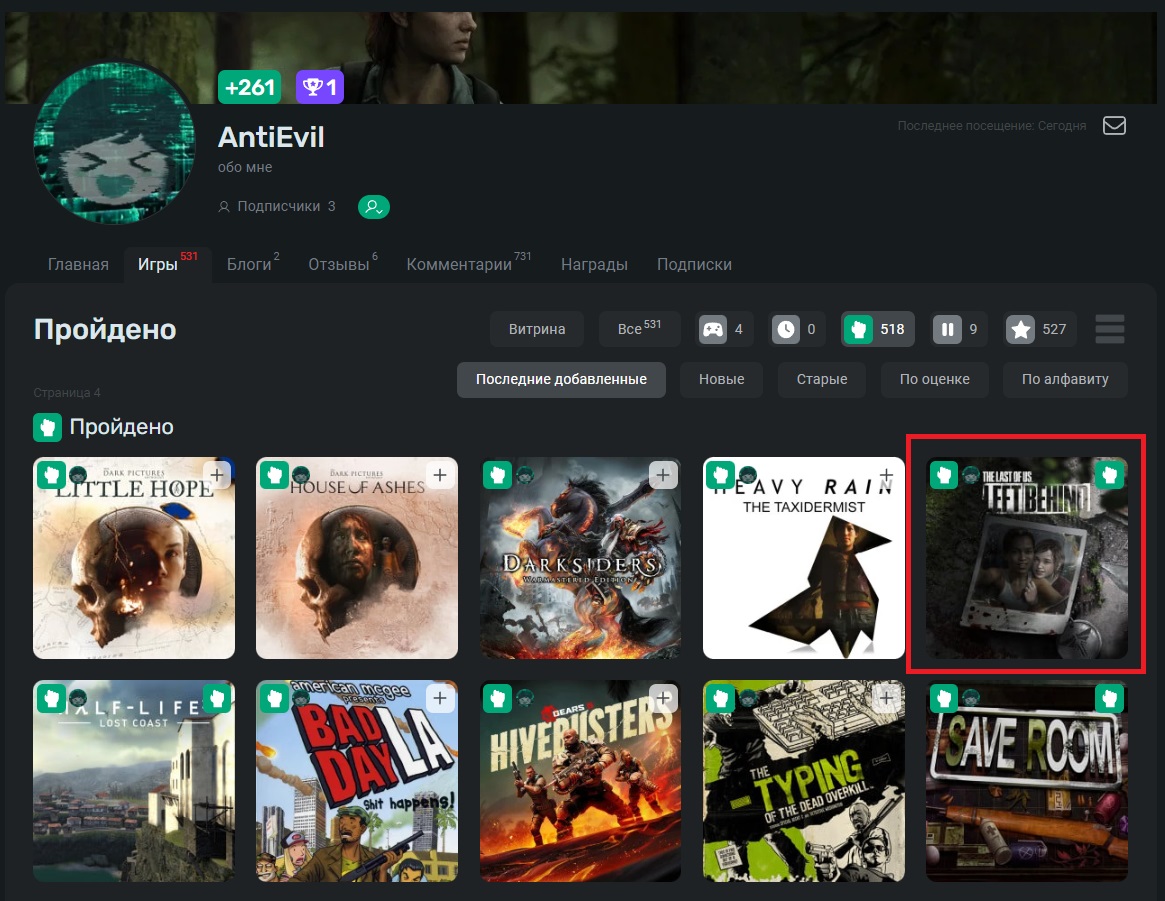The height and width of the screenshot is (901, 1165).
Task: Click the plus icon on Hivebusters
Action: (663, 698)
